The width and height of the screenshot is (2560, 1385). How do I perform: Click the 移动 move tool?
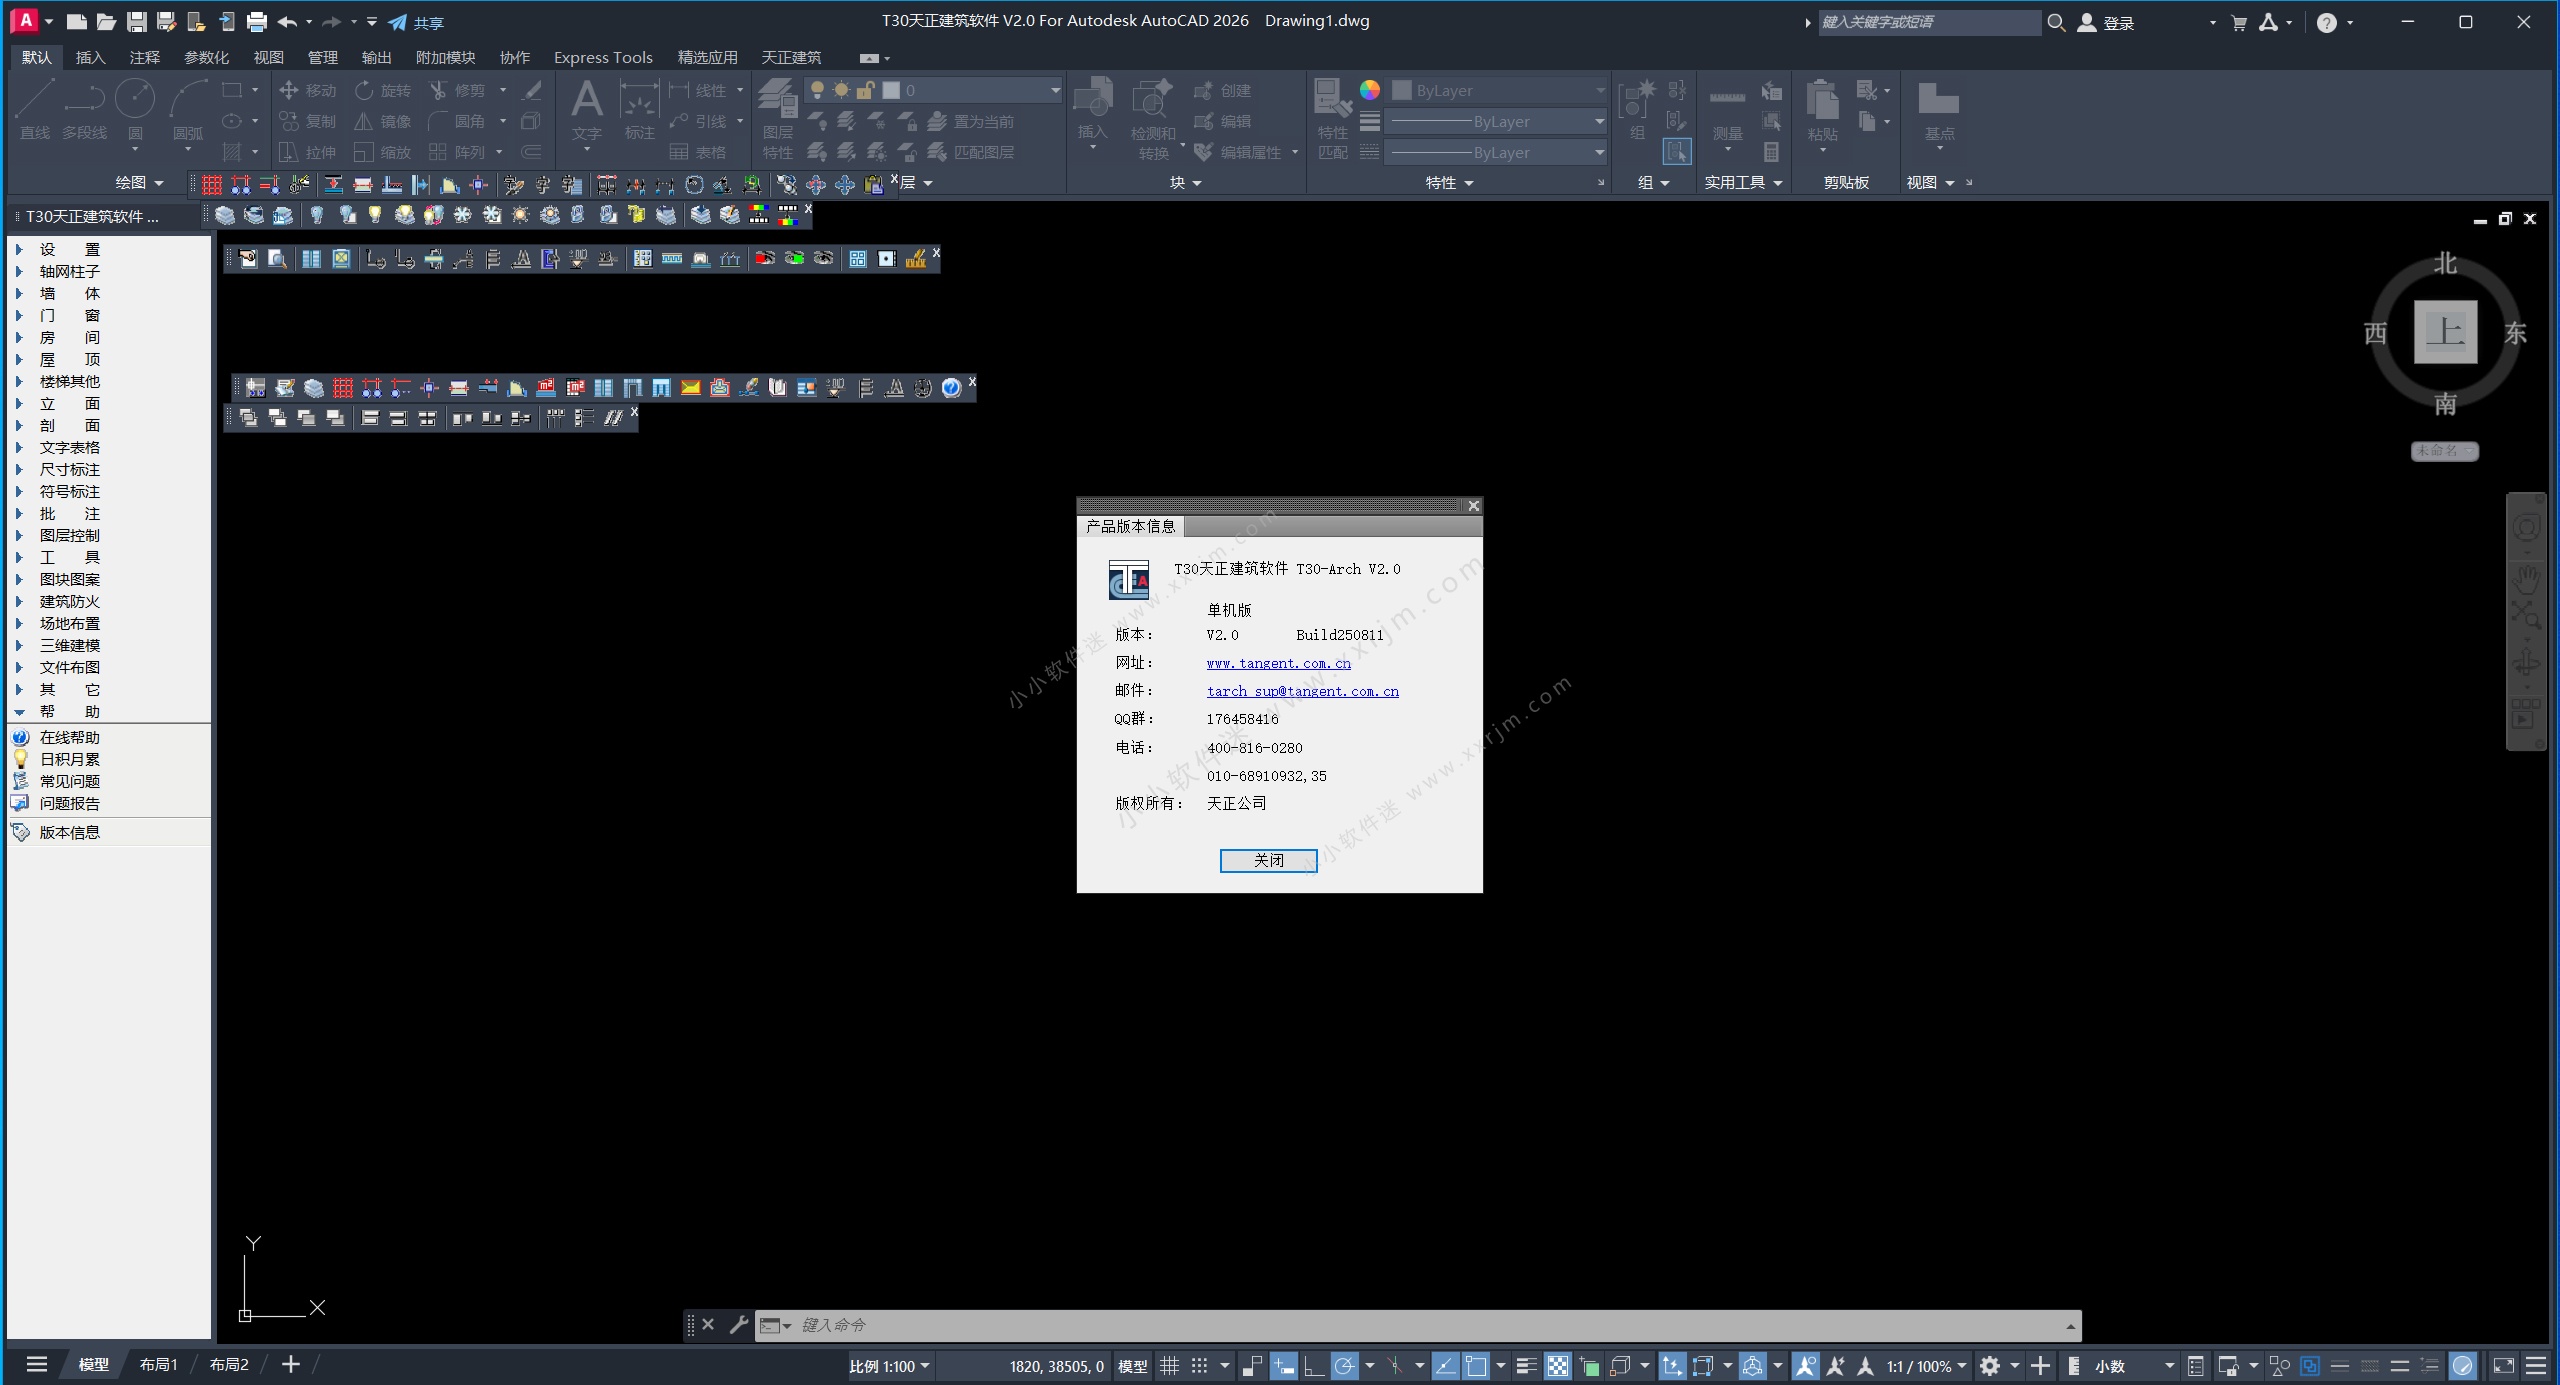click(x=308, y=90)
